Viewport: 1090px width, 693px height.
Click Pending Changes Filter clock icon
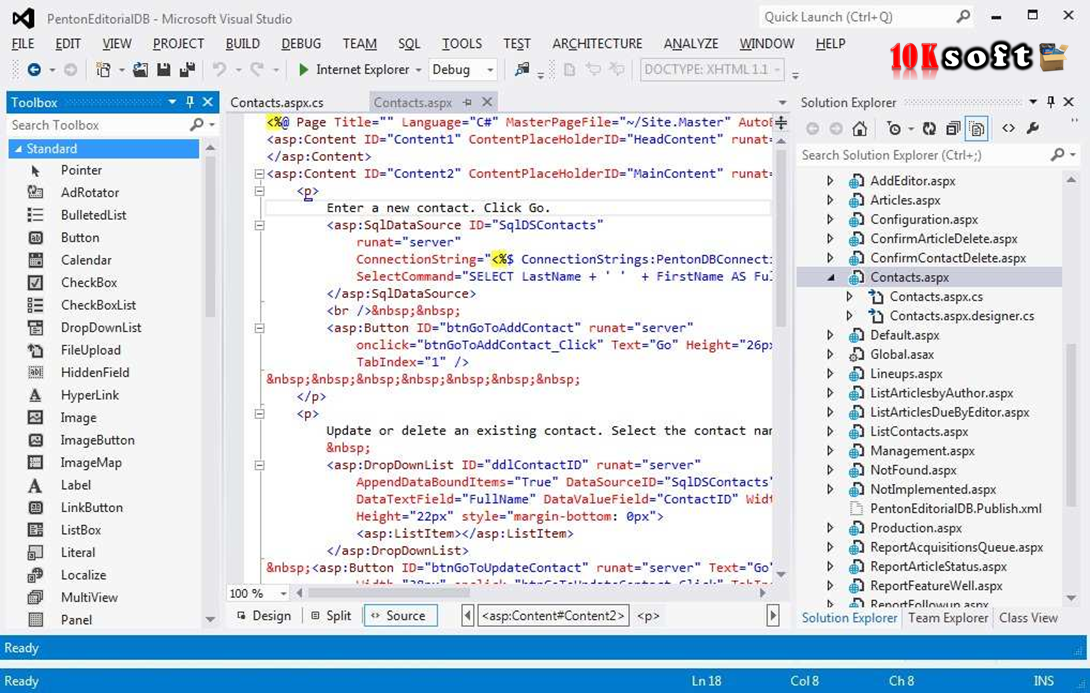[894, 129]
